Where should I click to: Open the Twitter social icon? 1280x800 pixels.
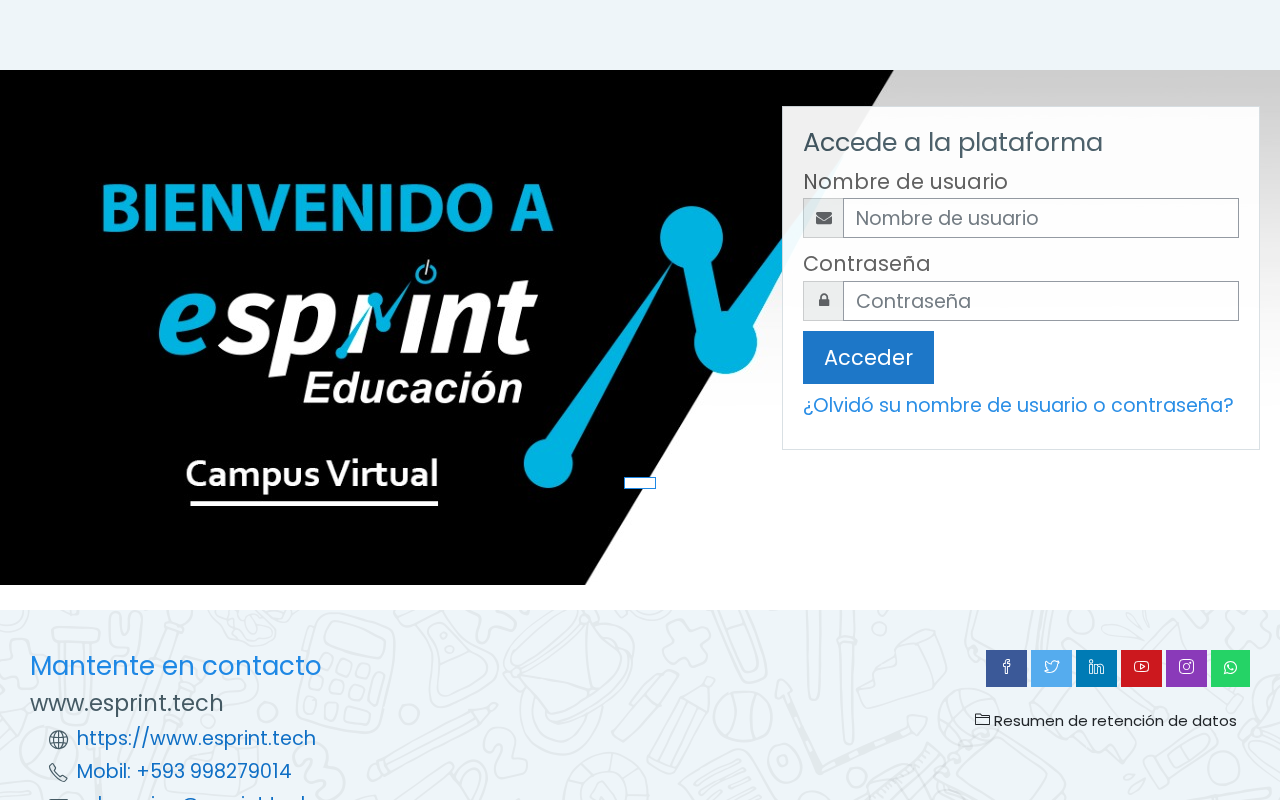tap(1051, 668)
